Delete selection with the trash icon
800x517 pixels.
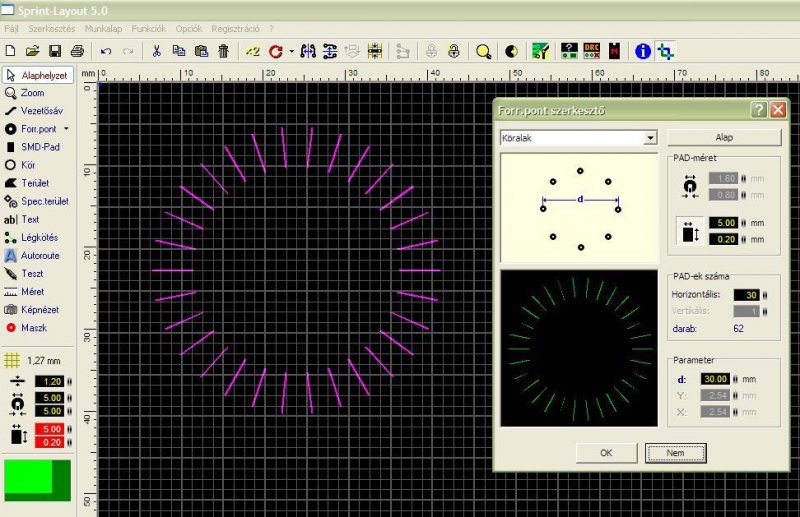(x=223, y=51)
